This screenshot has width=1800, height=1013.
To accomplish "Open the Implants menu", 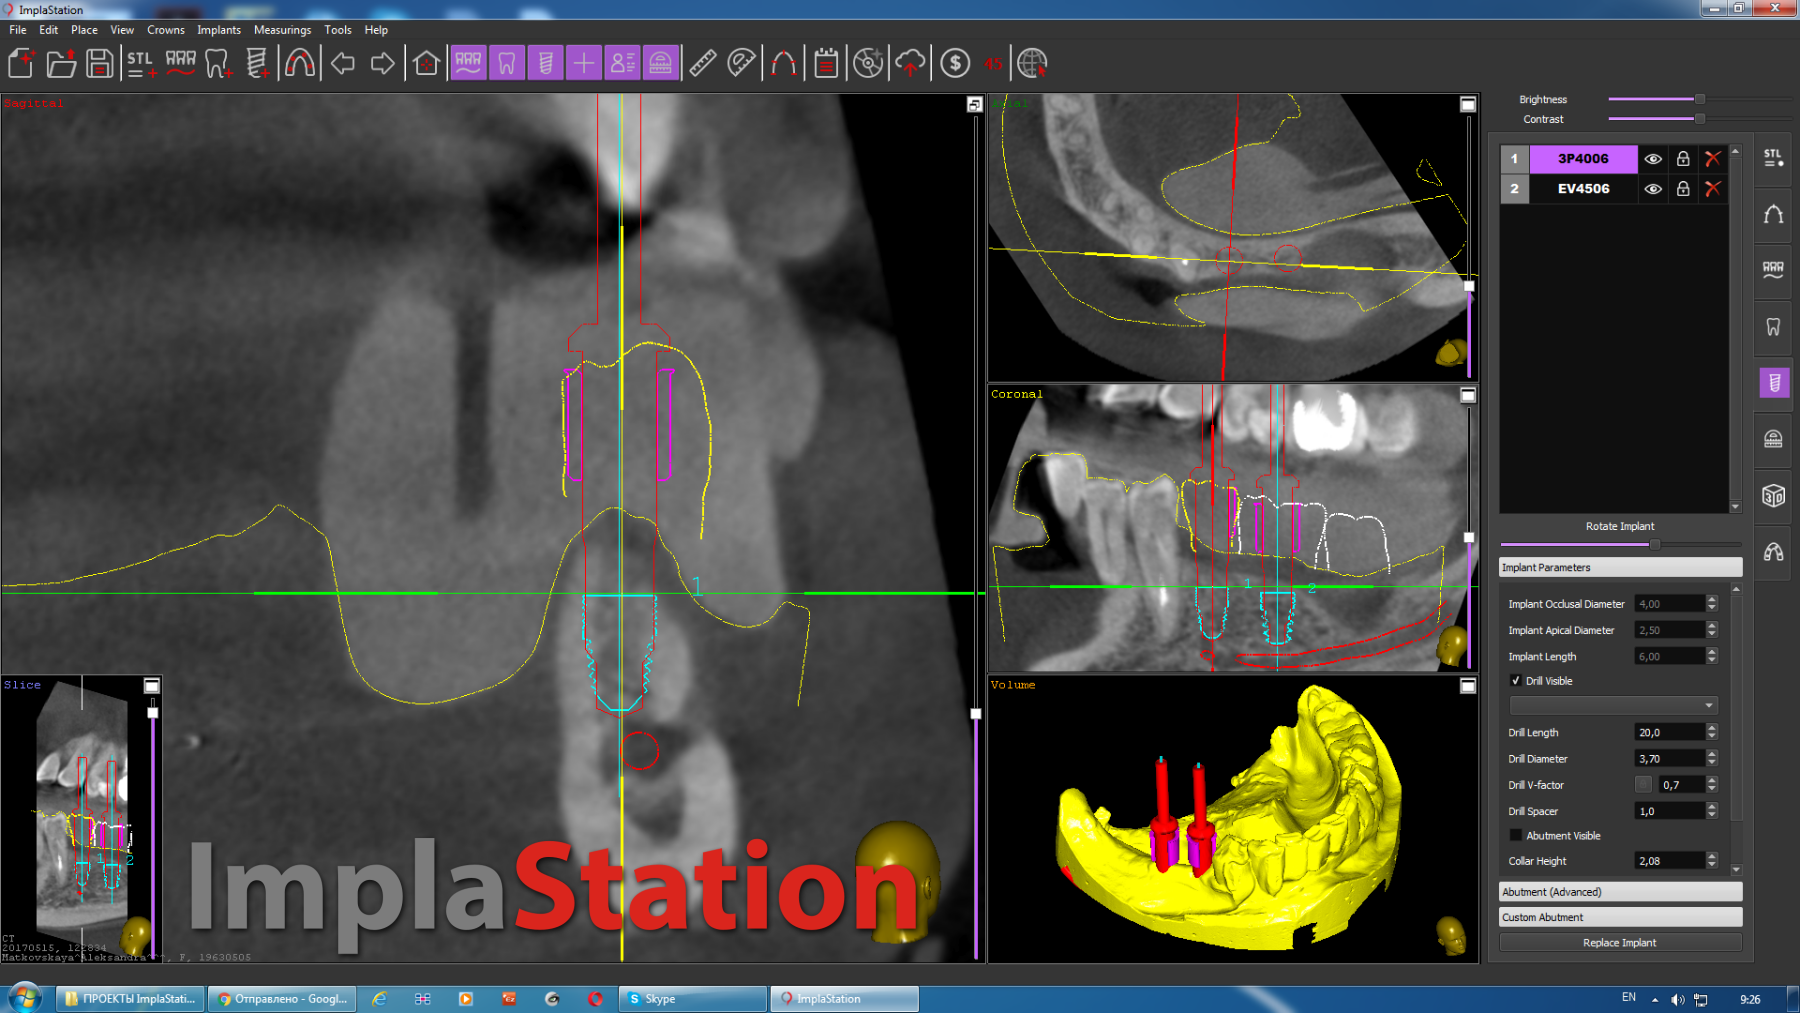I will click(219, 30).
